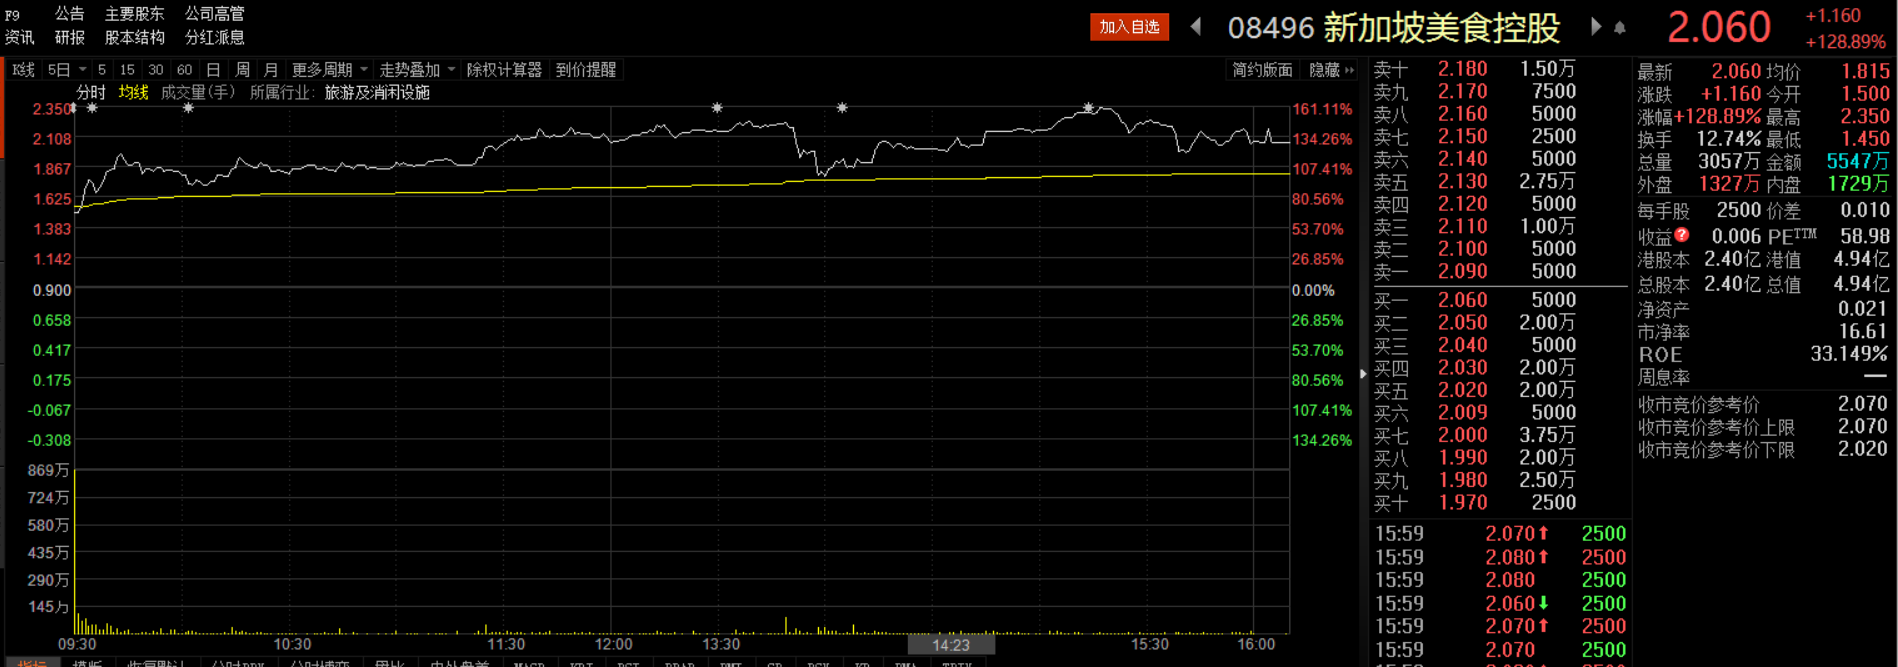Toggle the 成交量(手) volume legend
This screenshot has height=667, width=1898.
click(198, 92)
